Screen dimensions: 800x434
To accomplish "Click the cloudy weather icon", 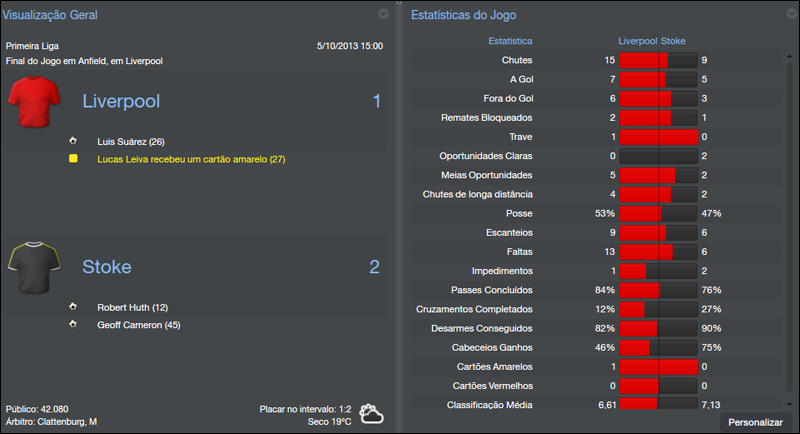I will tap(371, 413).
